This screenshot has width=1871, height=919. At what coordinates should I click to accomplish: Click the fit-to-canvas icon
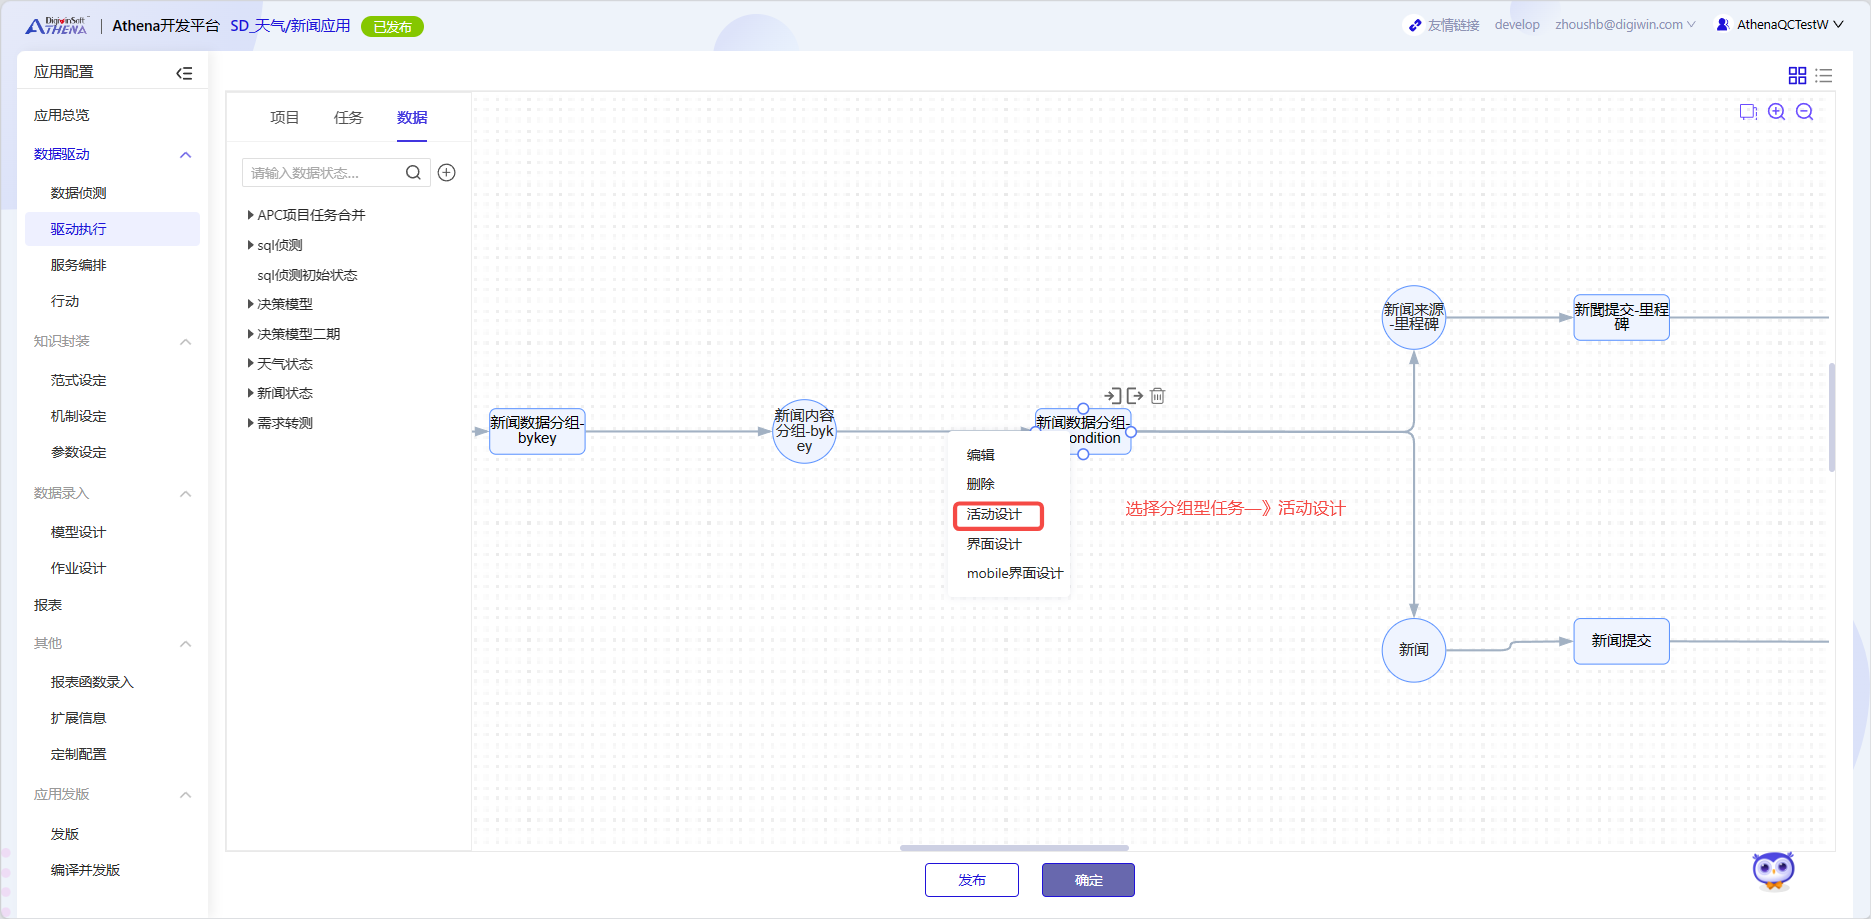[1748, 112]
